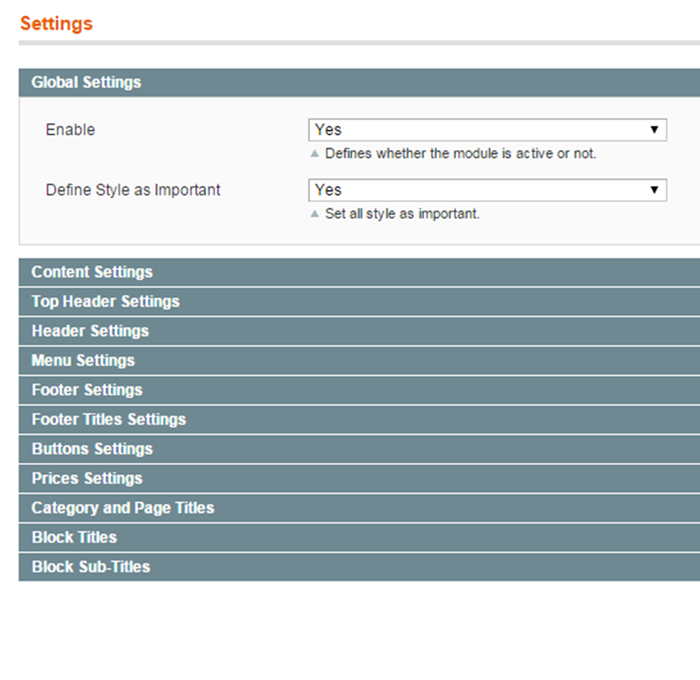Expand the Footer Settings section
700x680 pixels.
coord(359,390)
